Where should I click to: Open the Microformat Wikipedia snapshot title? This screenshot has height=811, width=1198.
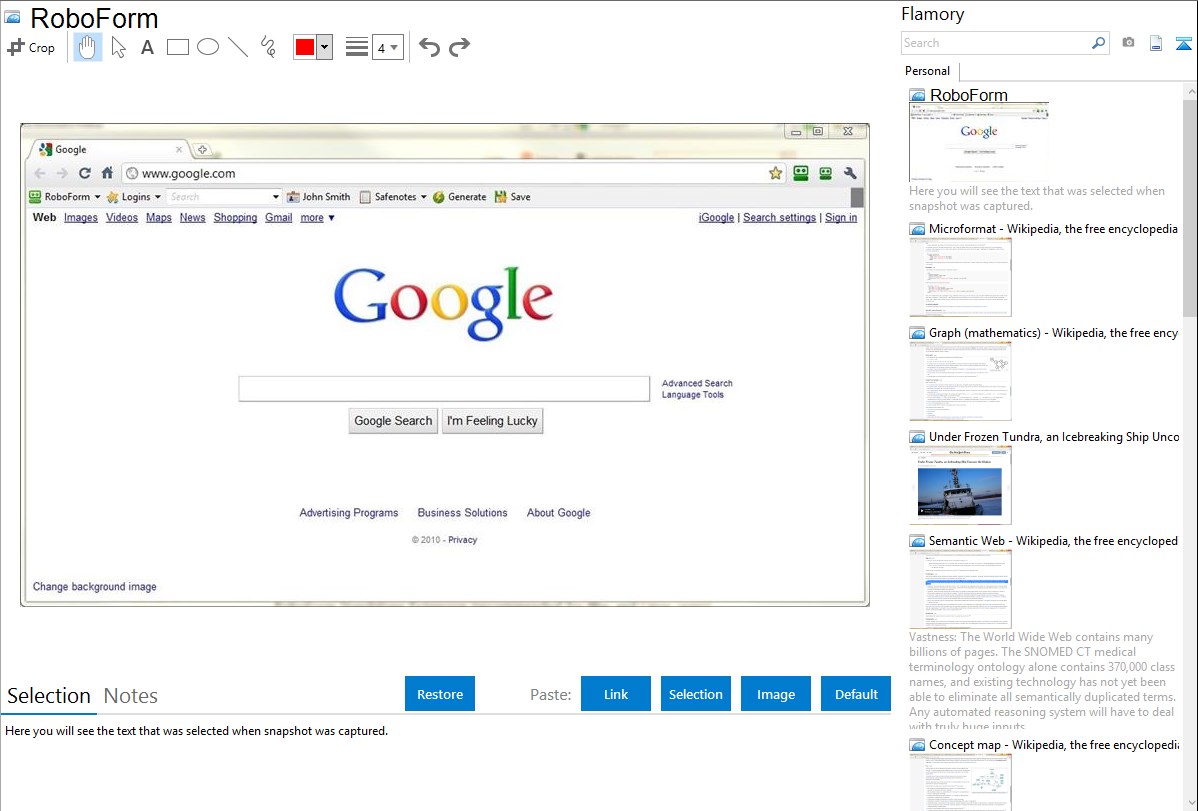tap(1053, 229)
